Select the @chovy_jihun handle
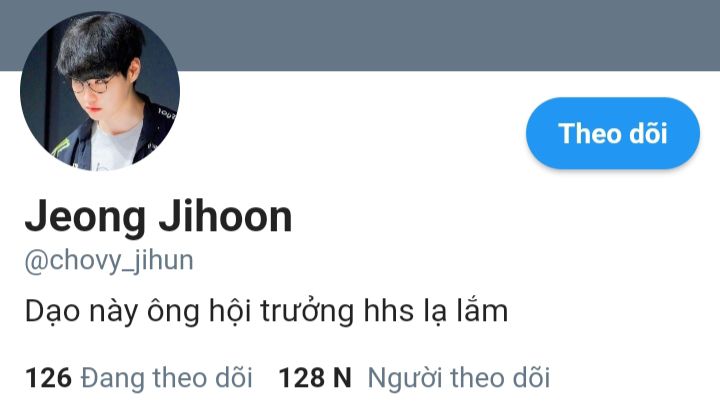This screenshot has width=720, height=405. (109, 260)
